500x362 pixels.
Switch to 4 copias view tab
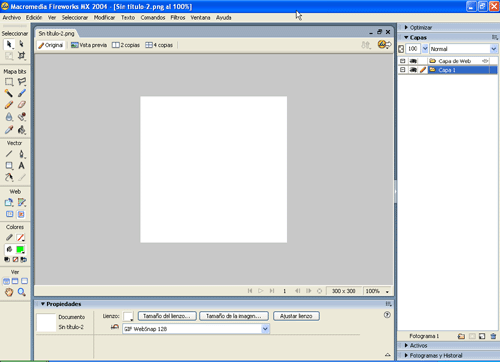click(159, 45)
